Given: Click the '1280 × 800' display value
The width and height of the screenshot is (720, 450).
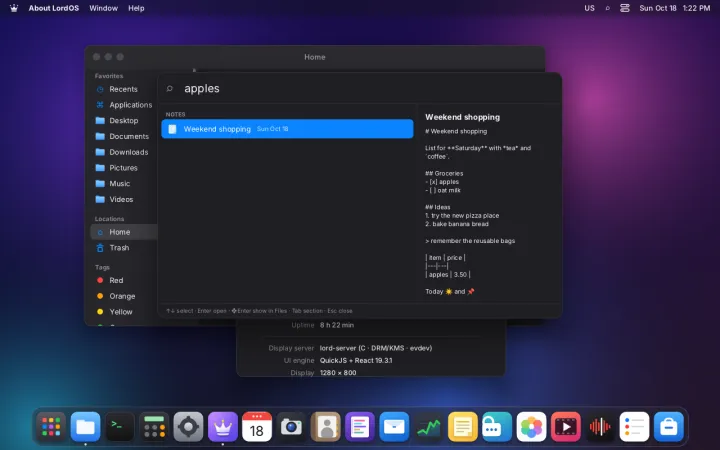Looking at the screenshot, I should (x=338, y=372).
